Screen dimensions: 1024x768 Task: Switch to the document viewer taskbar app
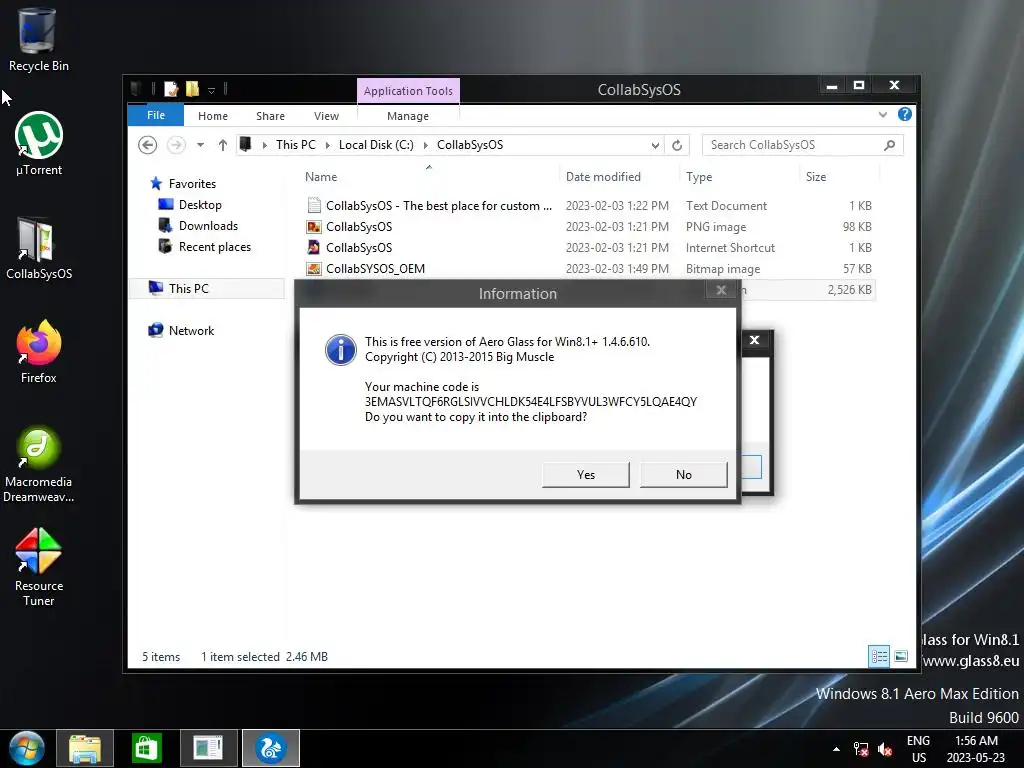(x=209, y=748)
